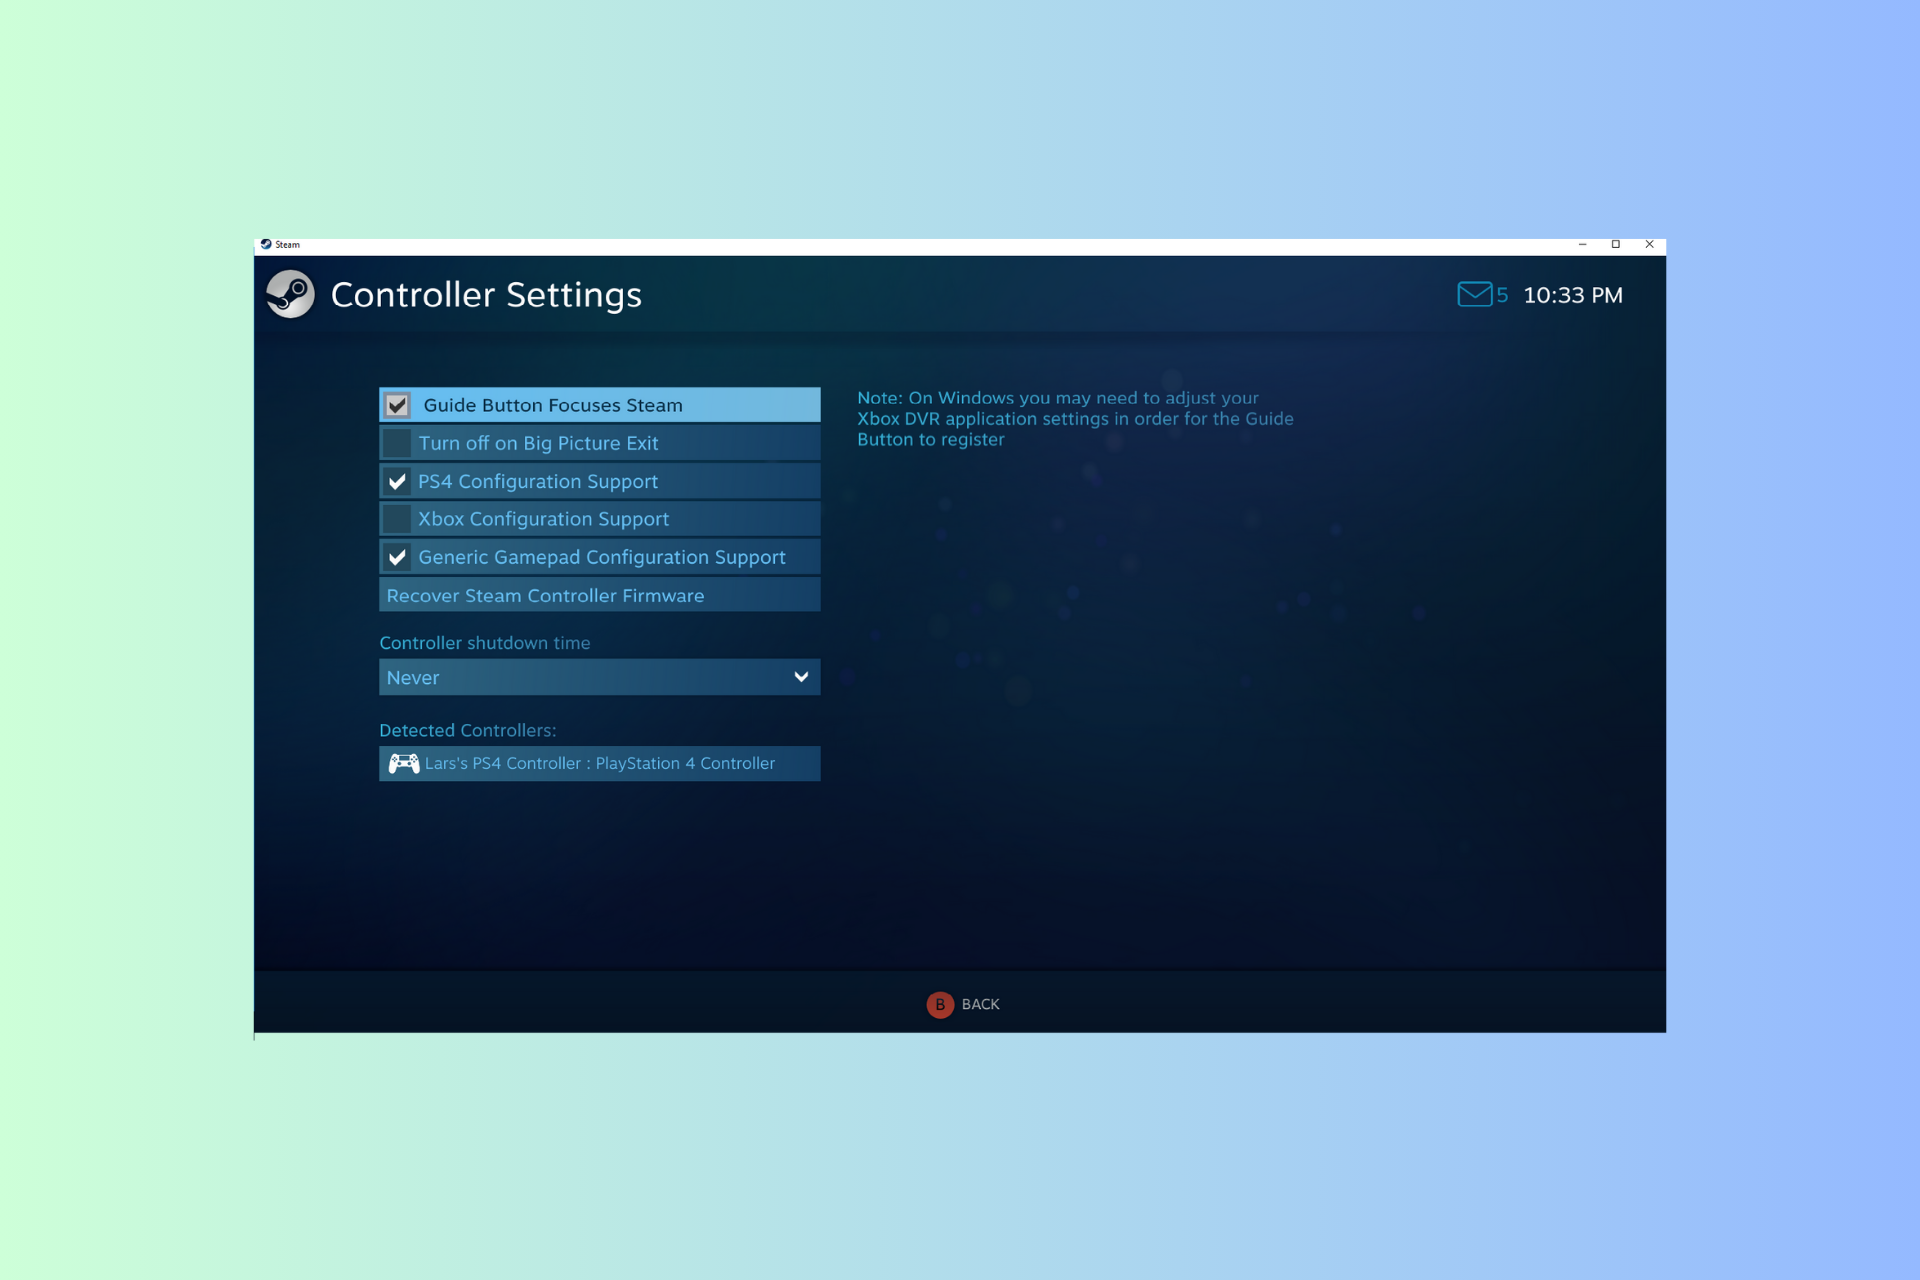This screenshot has height=1280, width=1920.
Task: Click the chevron on the "Never" selector
Action: 800,677
